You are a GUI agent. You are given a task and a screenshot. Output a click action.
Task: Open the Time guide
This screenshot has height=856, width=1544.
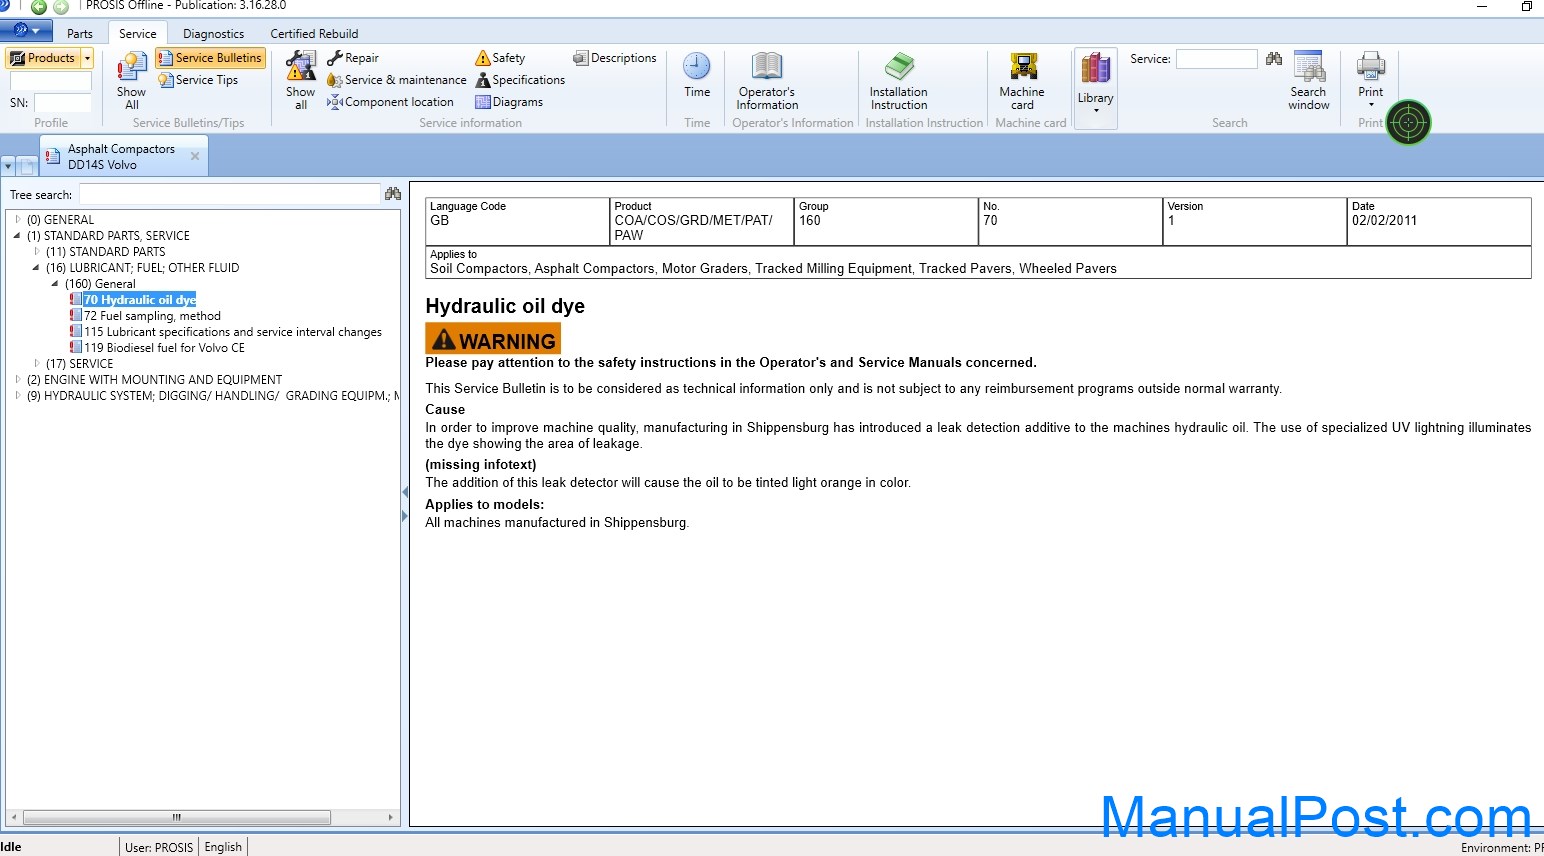point(697,76)
